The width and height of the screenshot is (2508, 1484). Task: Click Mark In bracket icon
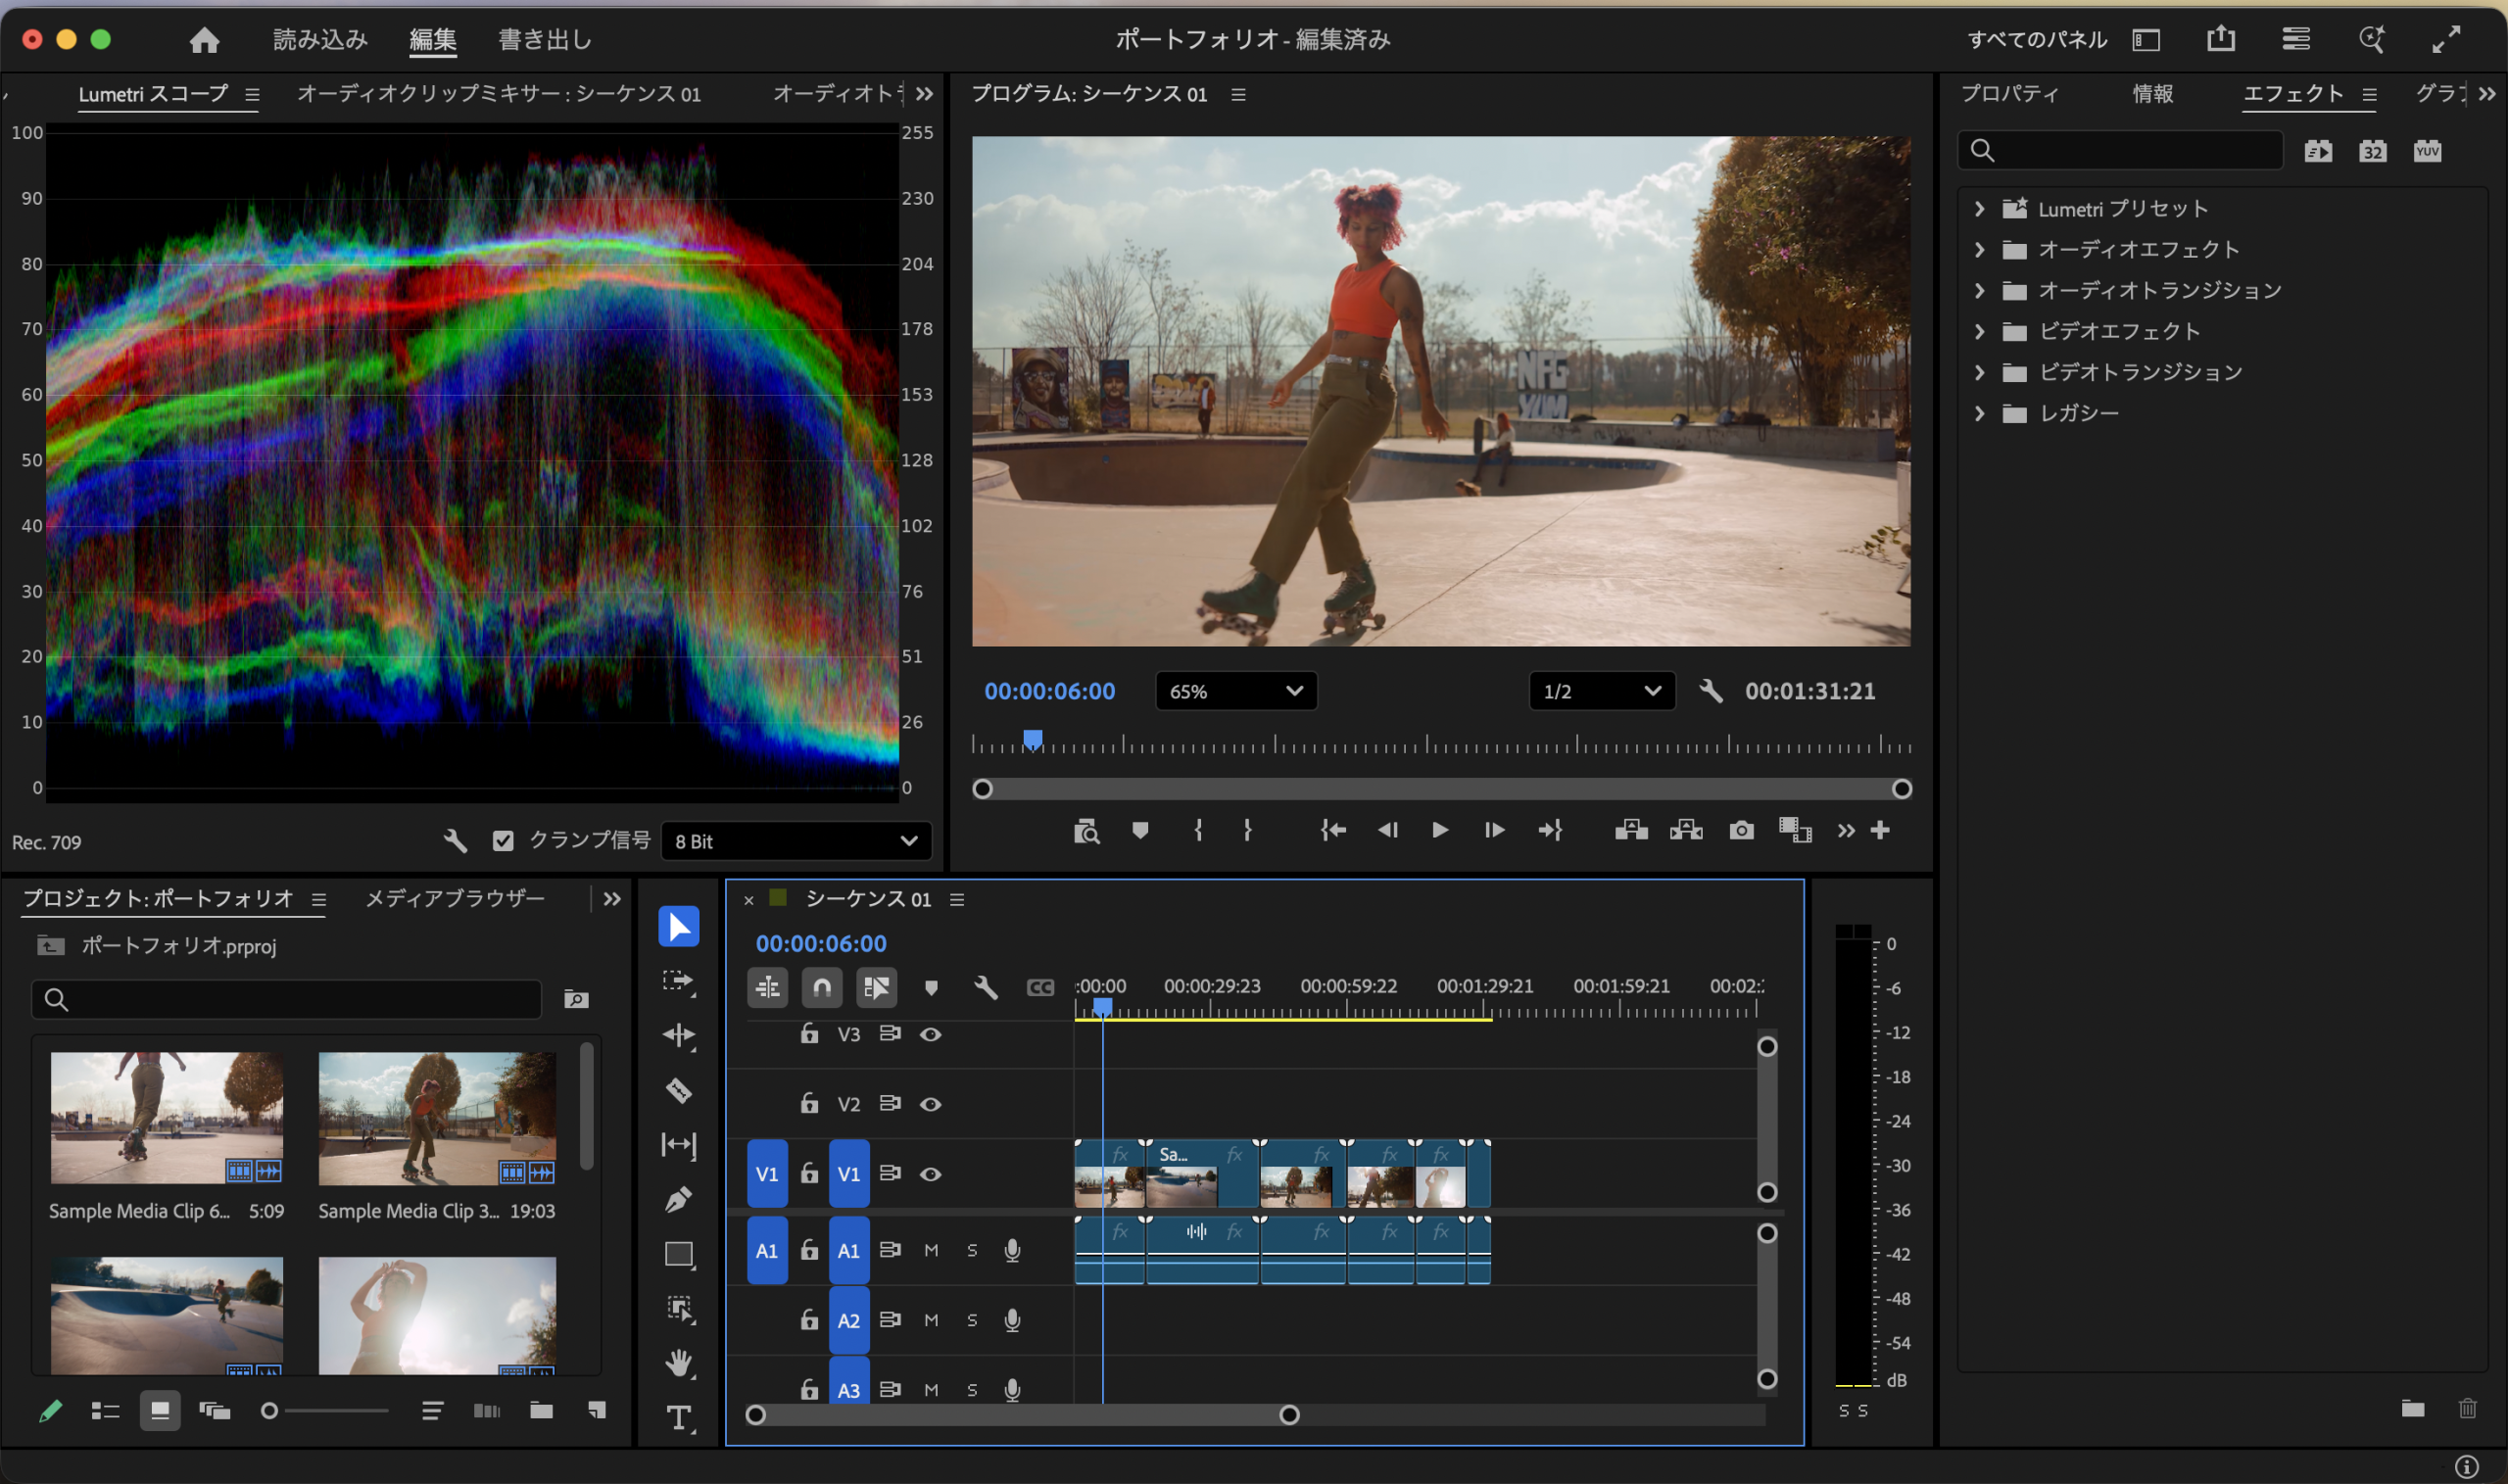coord(1198,830)
